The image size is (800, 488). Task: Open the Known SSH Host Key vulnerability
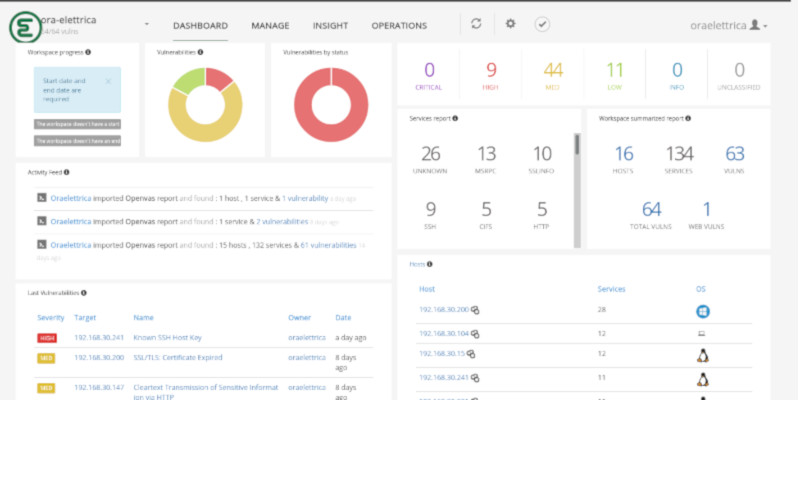(167, 337)
